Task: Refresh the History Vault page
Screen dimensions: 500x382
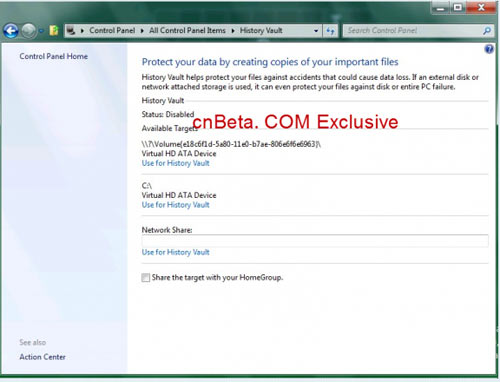Action: (330, 31)
